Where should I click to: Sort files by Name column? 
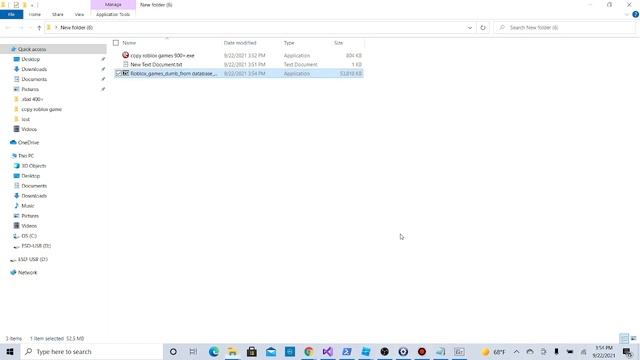[129, 43]
